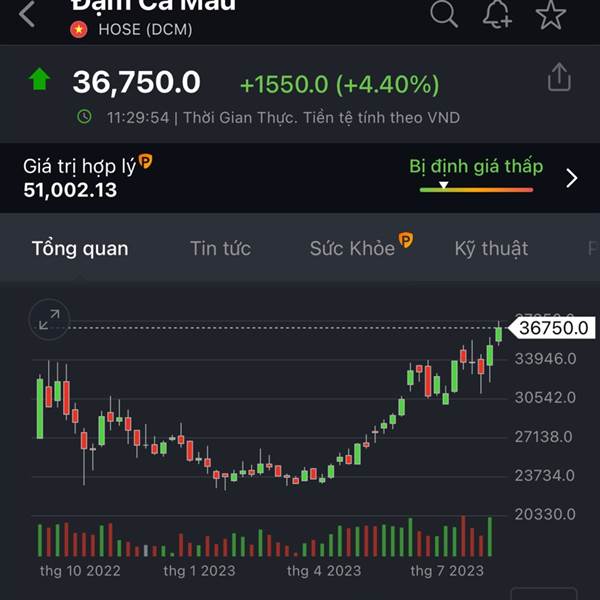Tap the back arrow icon
This screenshot has width=600, height=600.
click(27, 14)
